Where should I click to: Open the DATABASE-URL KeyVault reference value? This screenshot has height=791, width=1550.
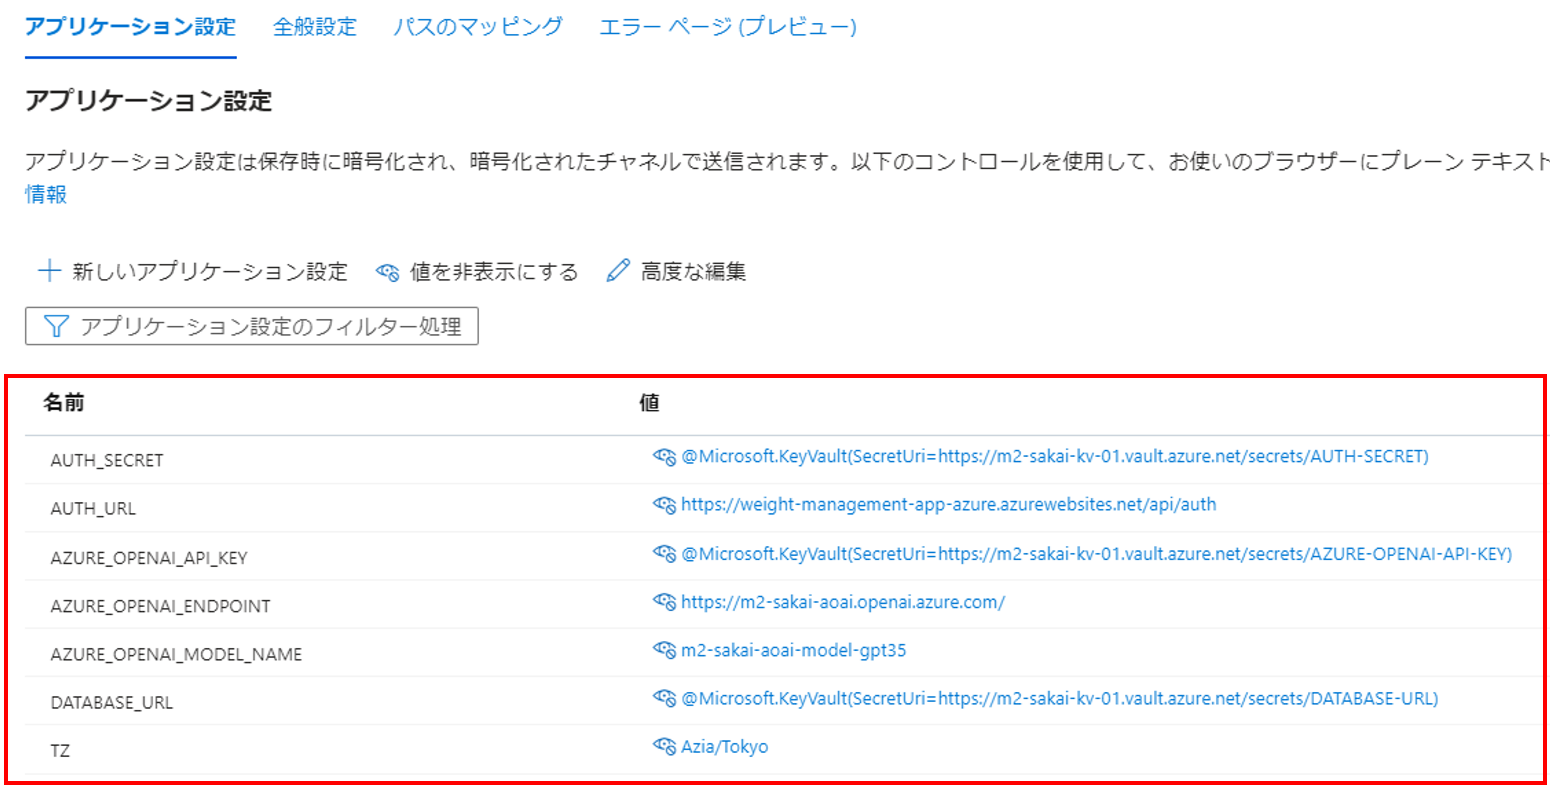pos(1060,698)
